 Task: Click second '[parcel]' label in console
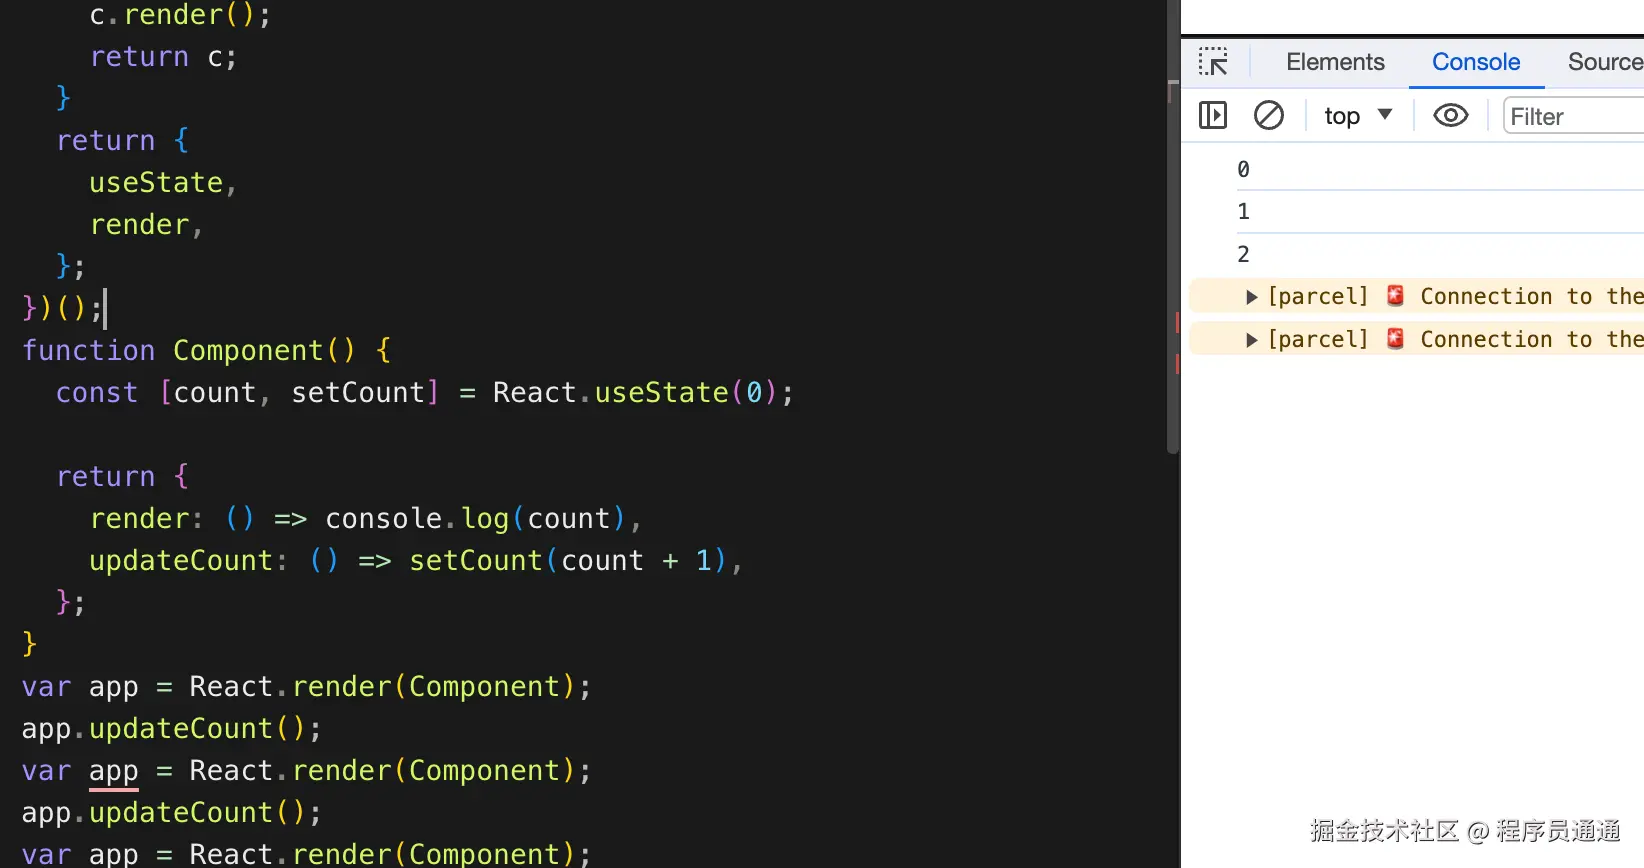pos(1317,339)
